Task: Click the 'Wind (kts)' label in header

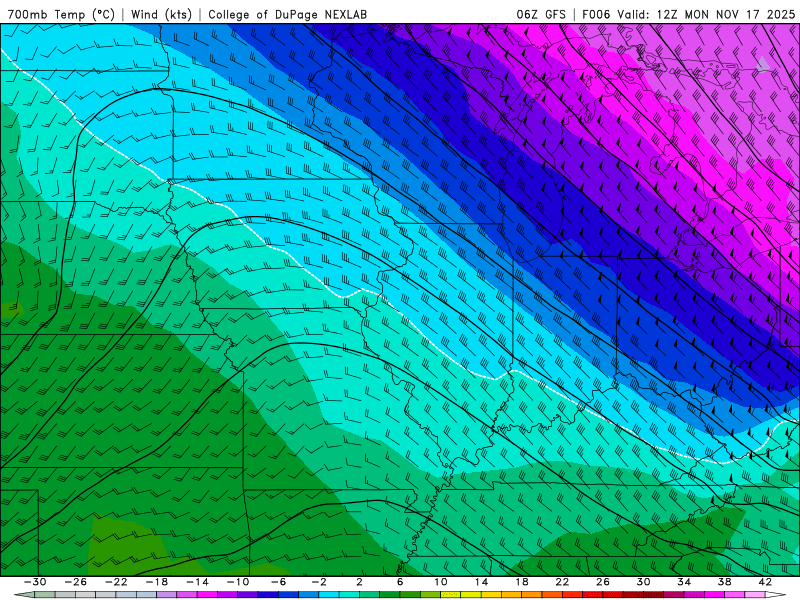Action: coord(161,14)
